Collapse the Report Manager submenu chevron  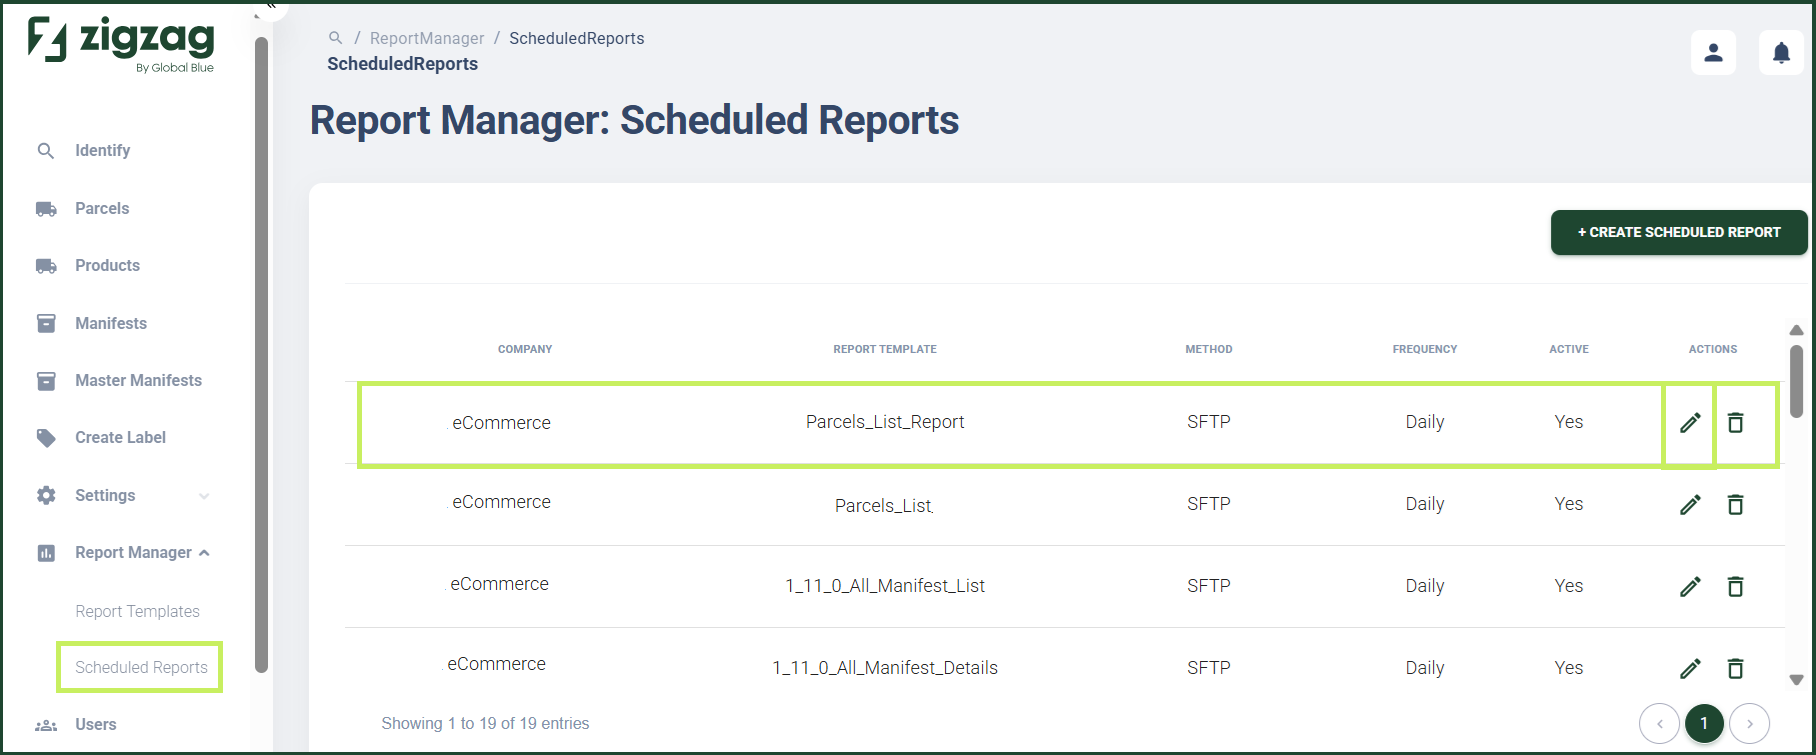coord(204,553)
